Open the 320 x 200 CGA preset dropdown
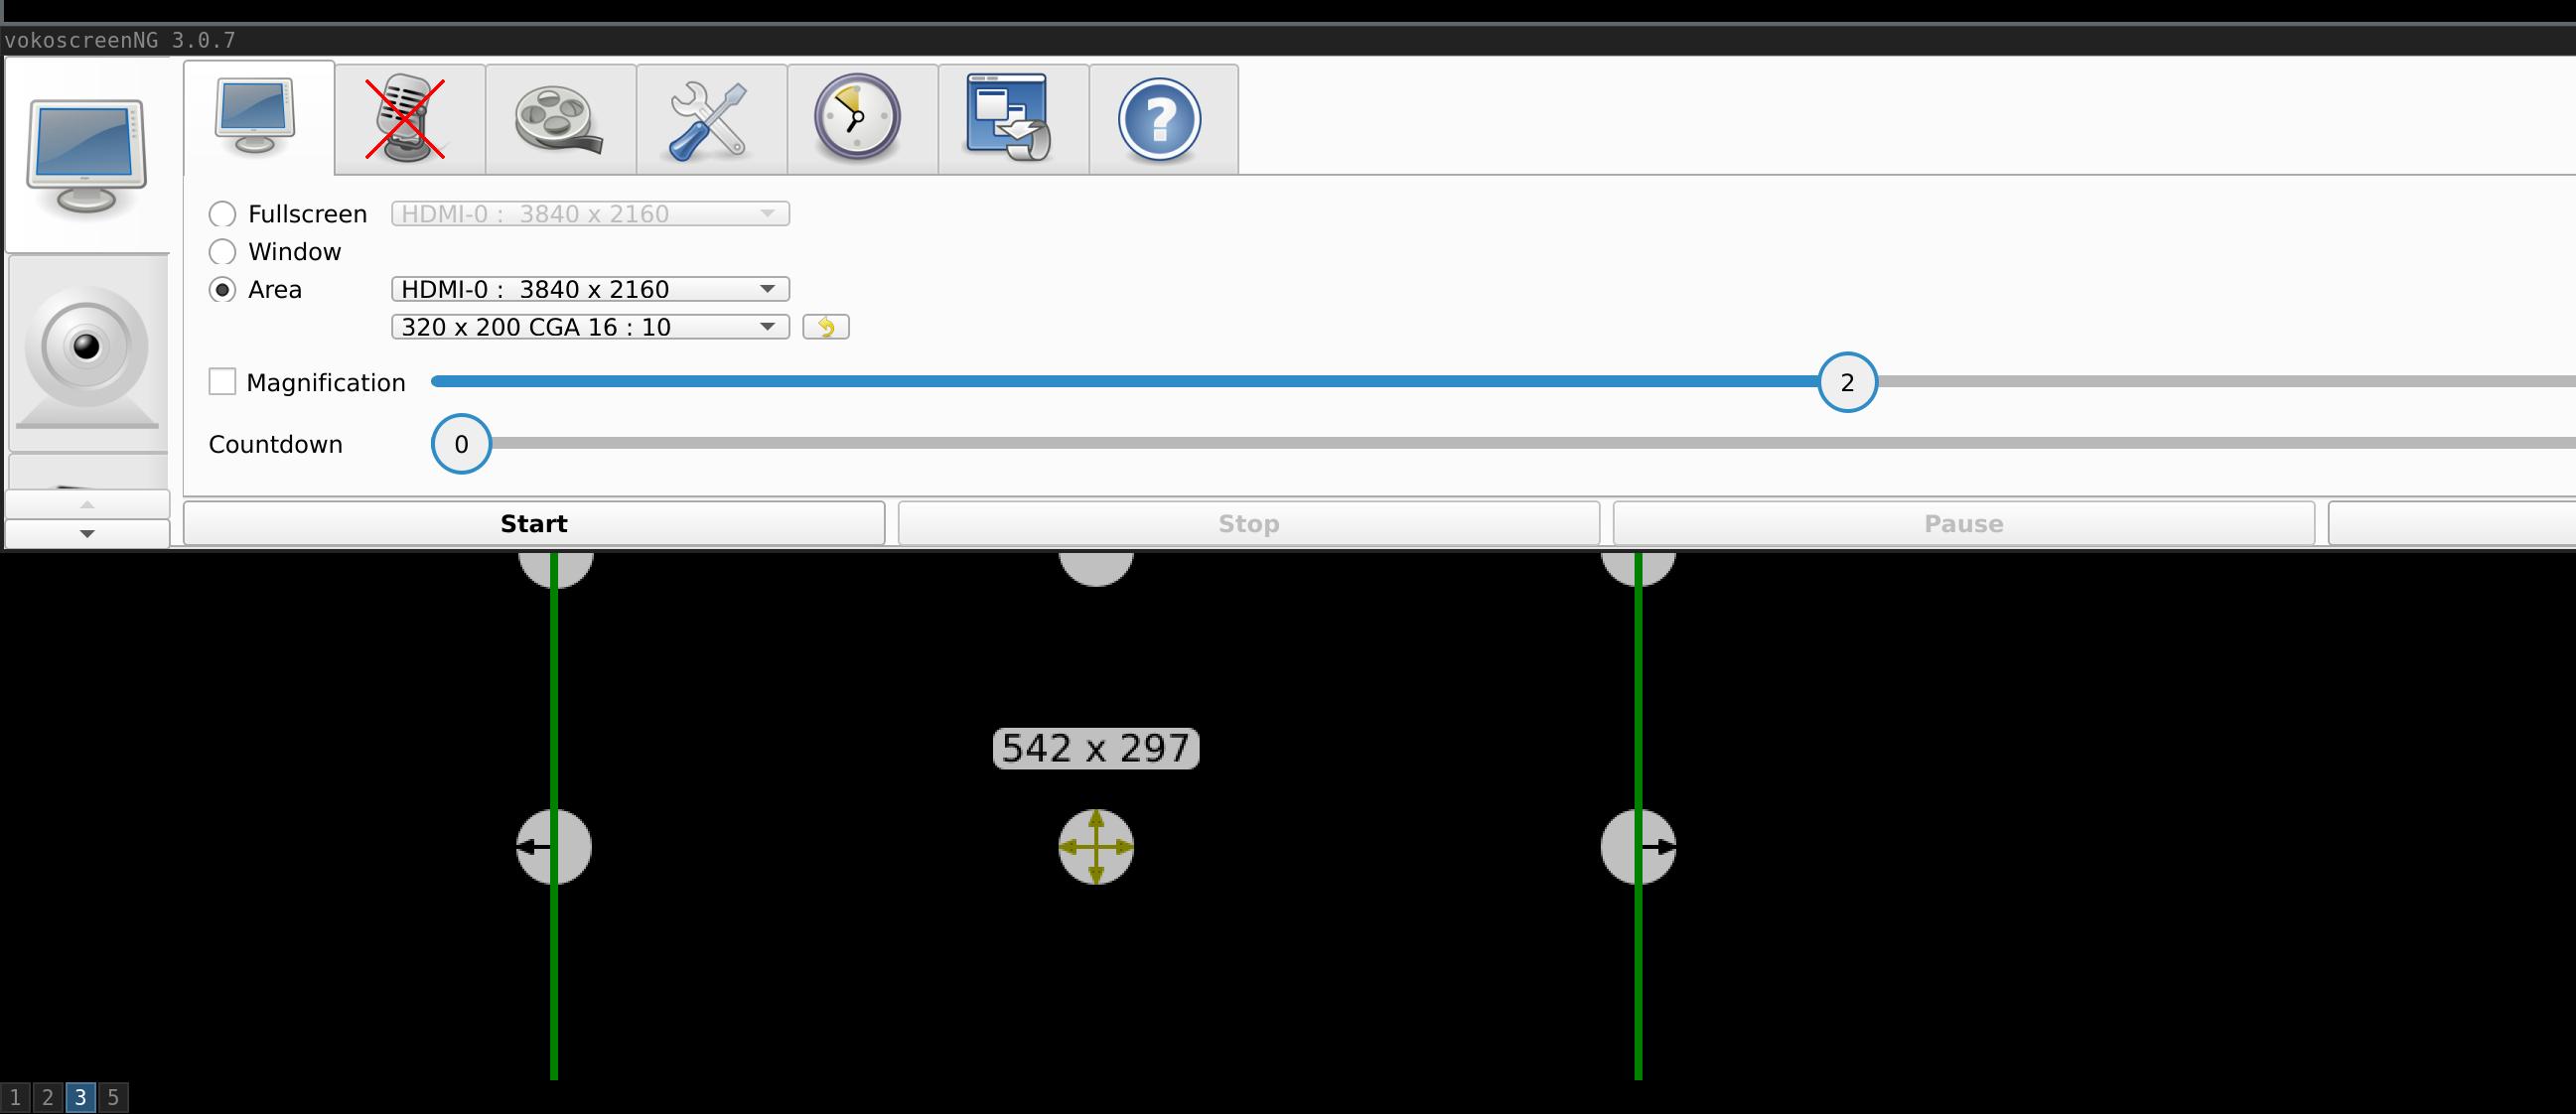 coord(589,326)
